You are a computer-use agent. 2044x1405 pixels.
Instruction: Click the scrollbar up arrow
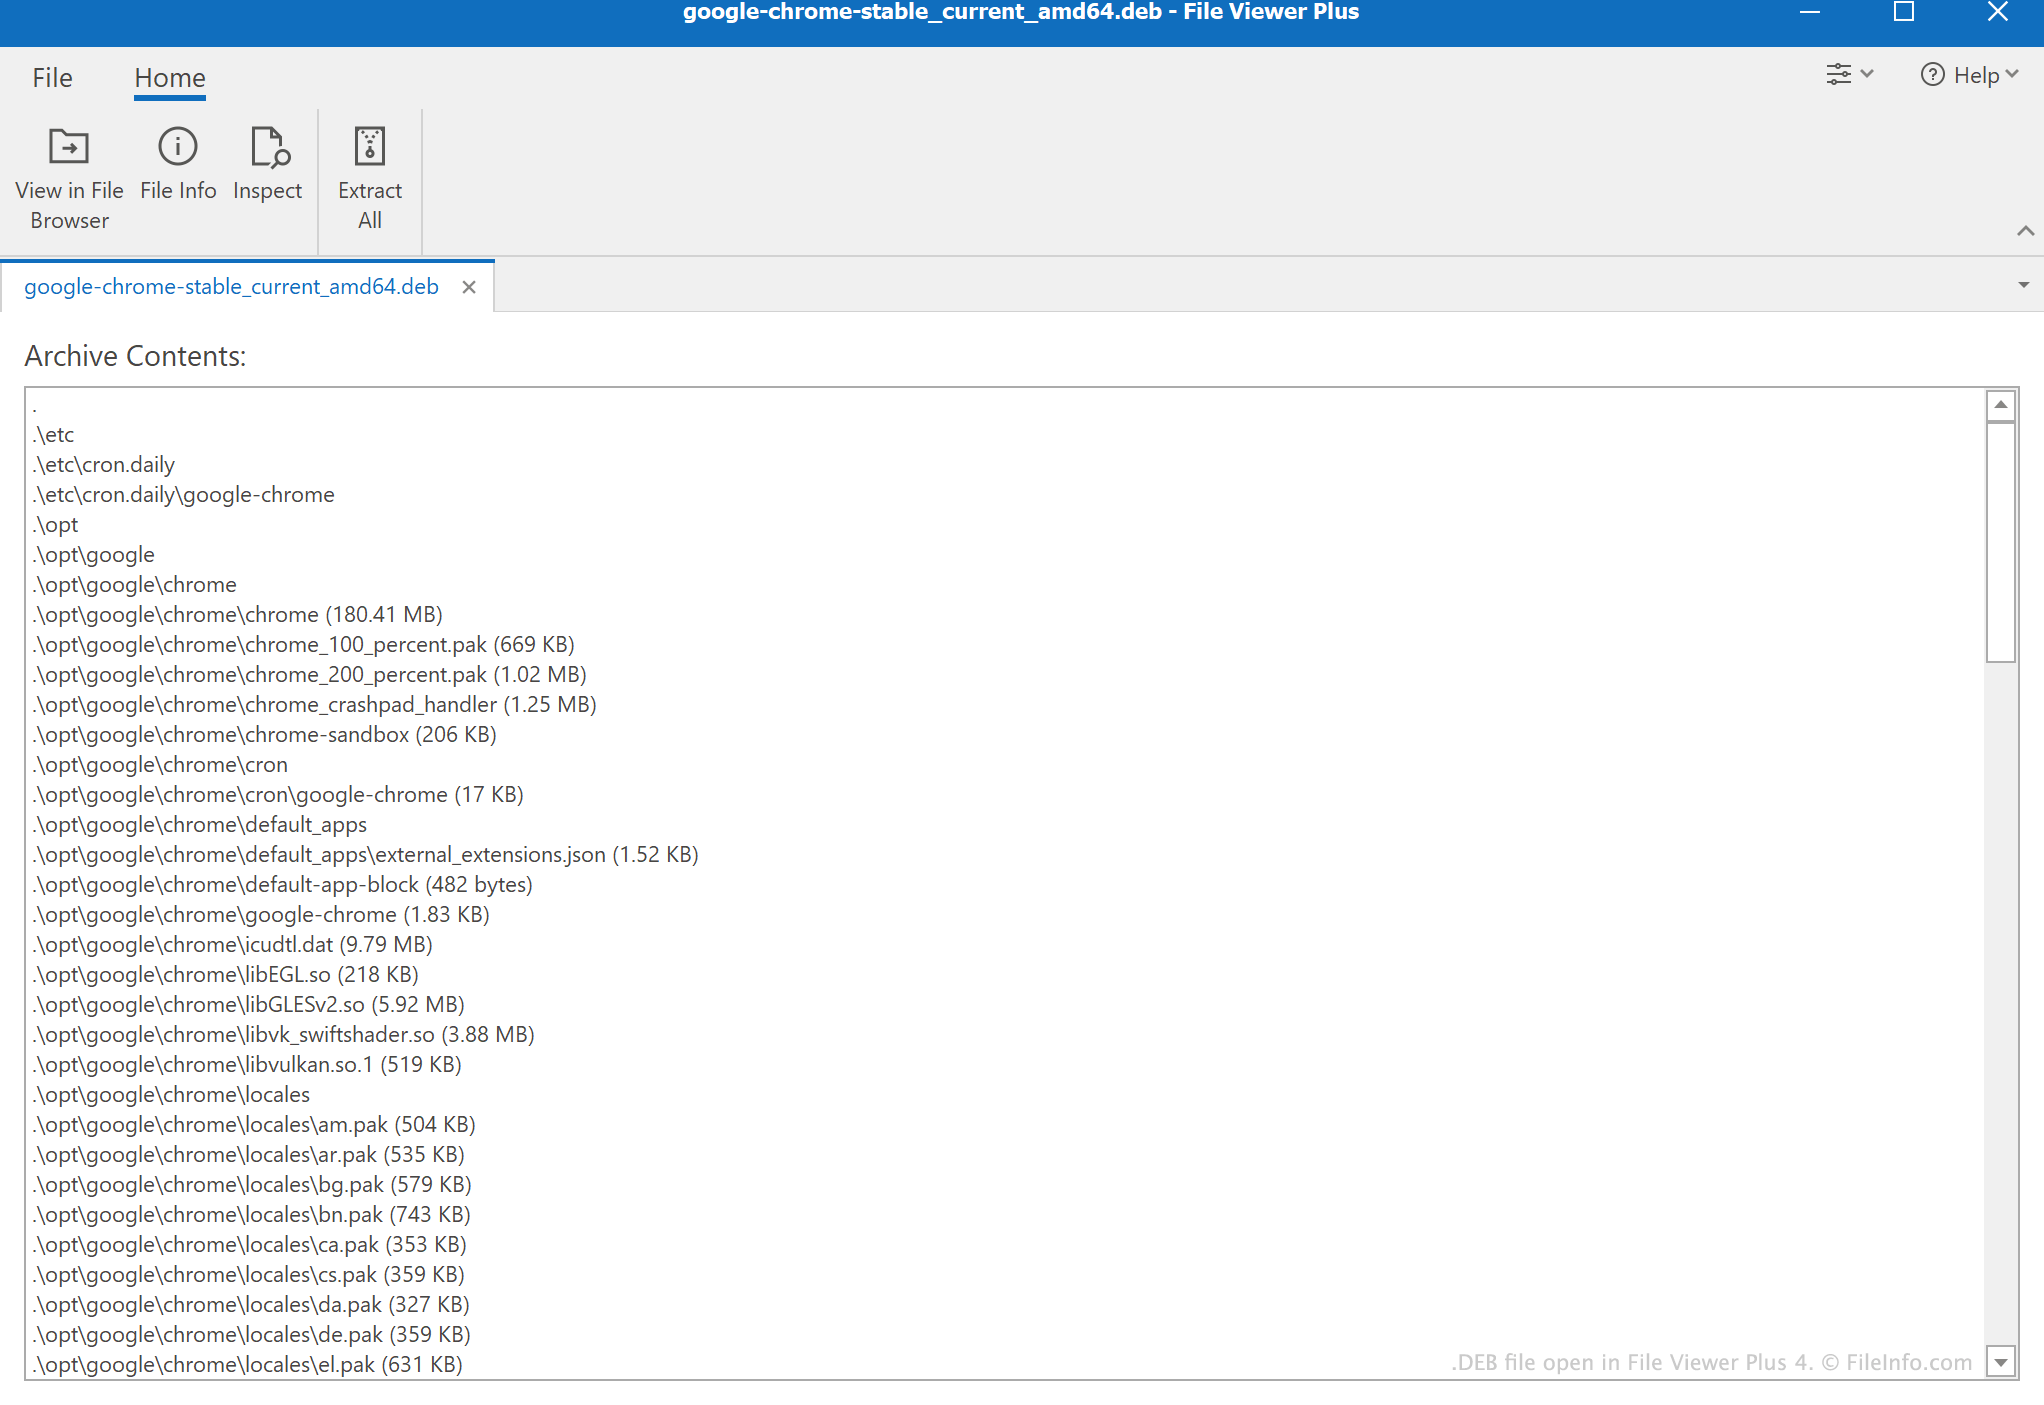2000,404
